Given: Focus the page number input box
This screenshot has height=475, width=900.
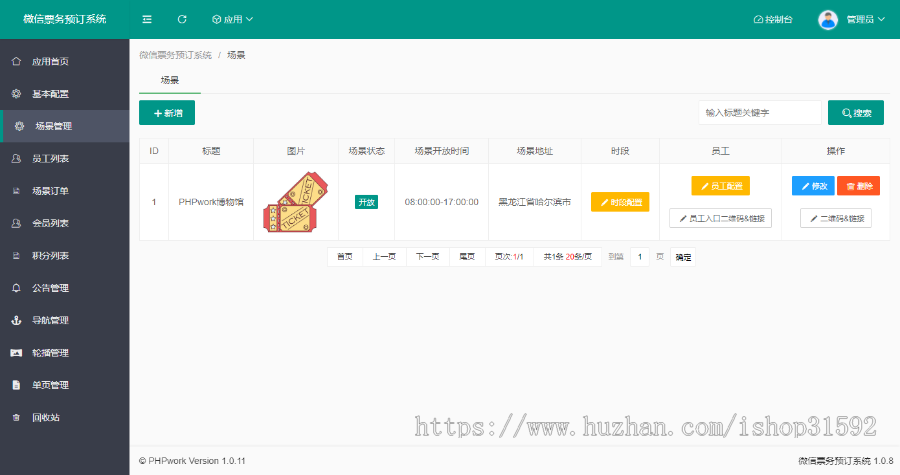Looking at the screenshot, I should coord(639,257).
